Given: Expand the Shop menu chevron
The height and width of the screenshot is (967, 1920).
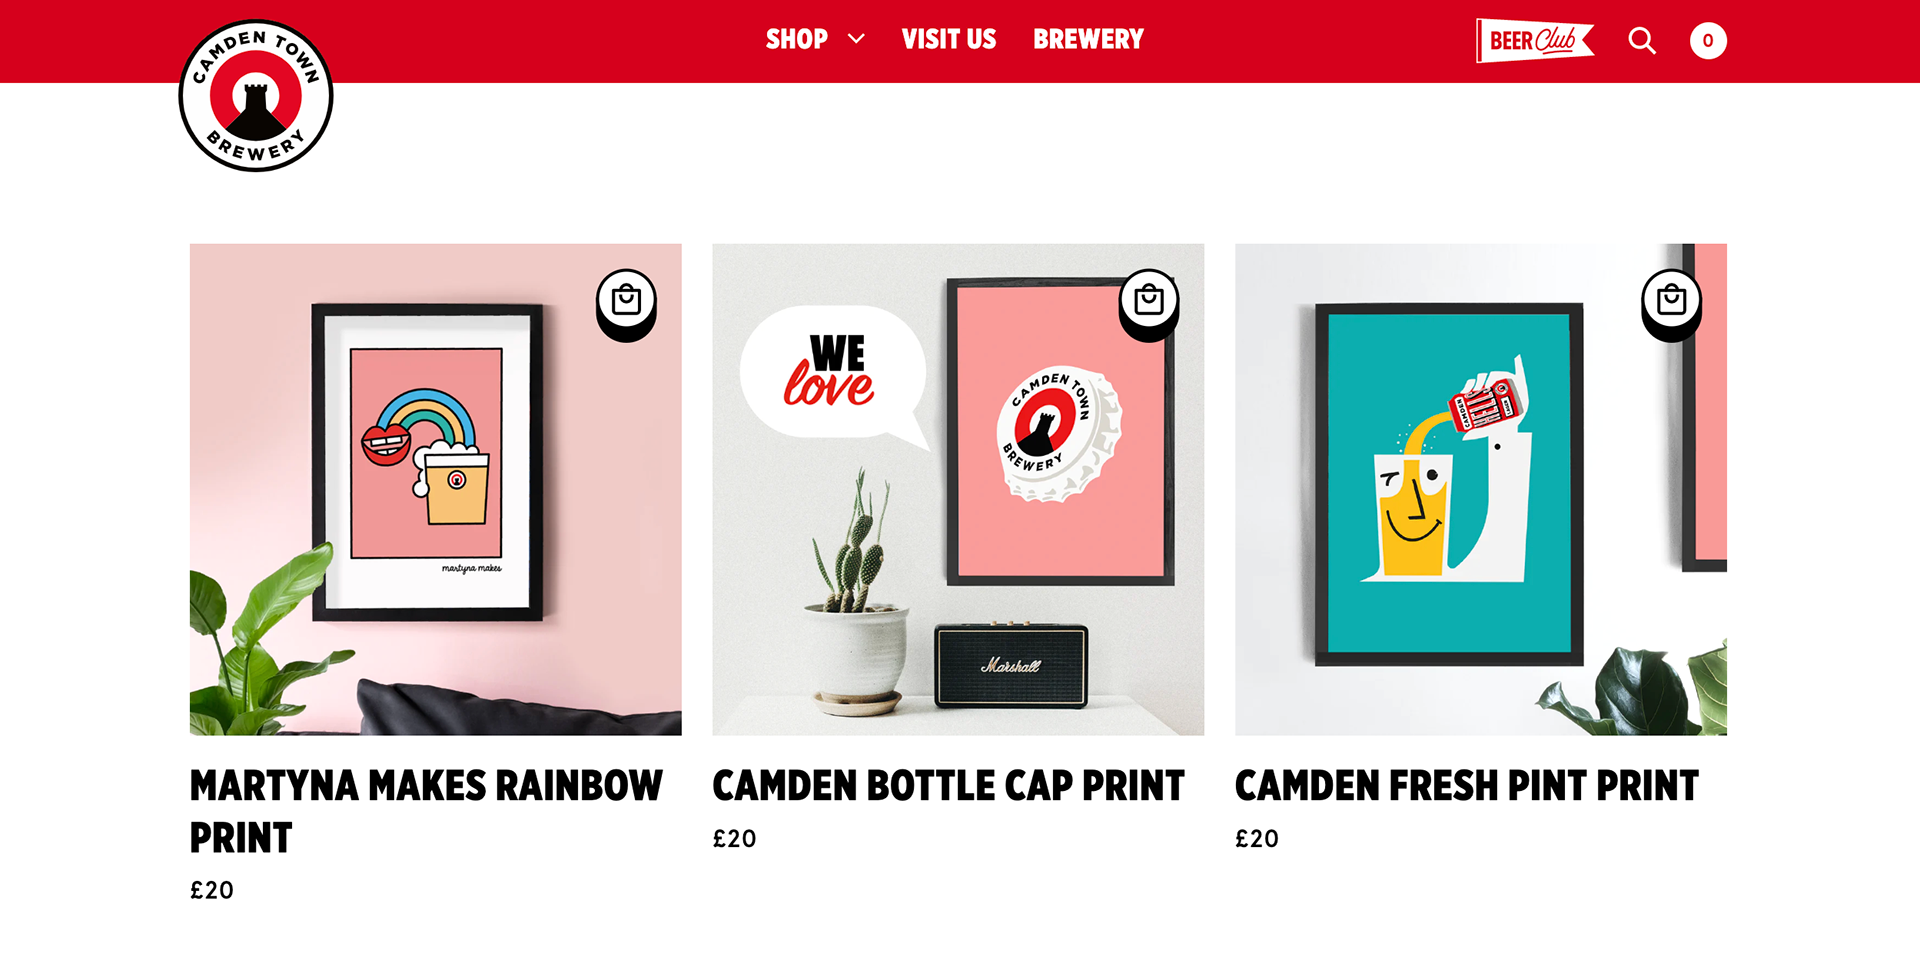Looking at the screenshot, I should tap(856, 39).
